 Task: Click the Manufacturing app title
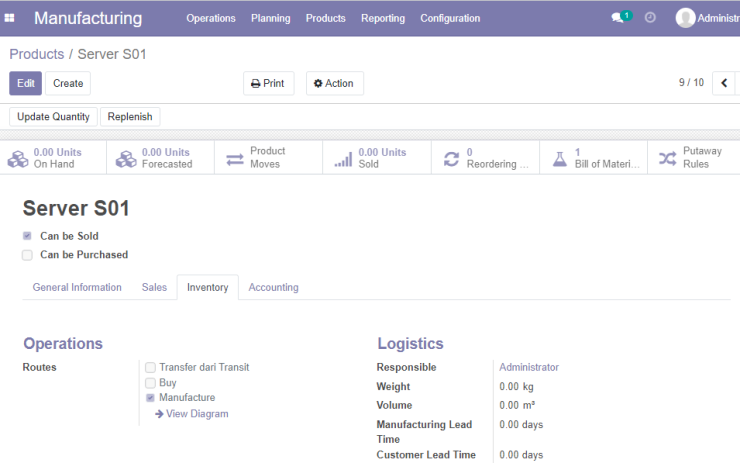pos(88,18)
